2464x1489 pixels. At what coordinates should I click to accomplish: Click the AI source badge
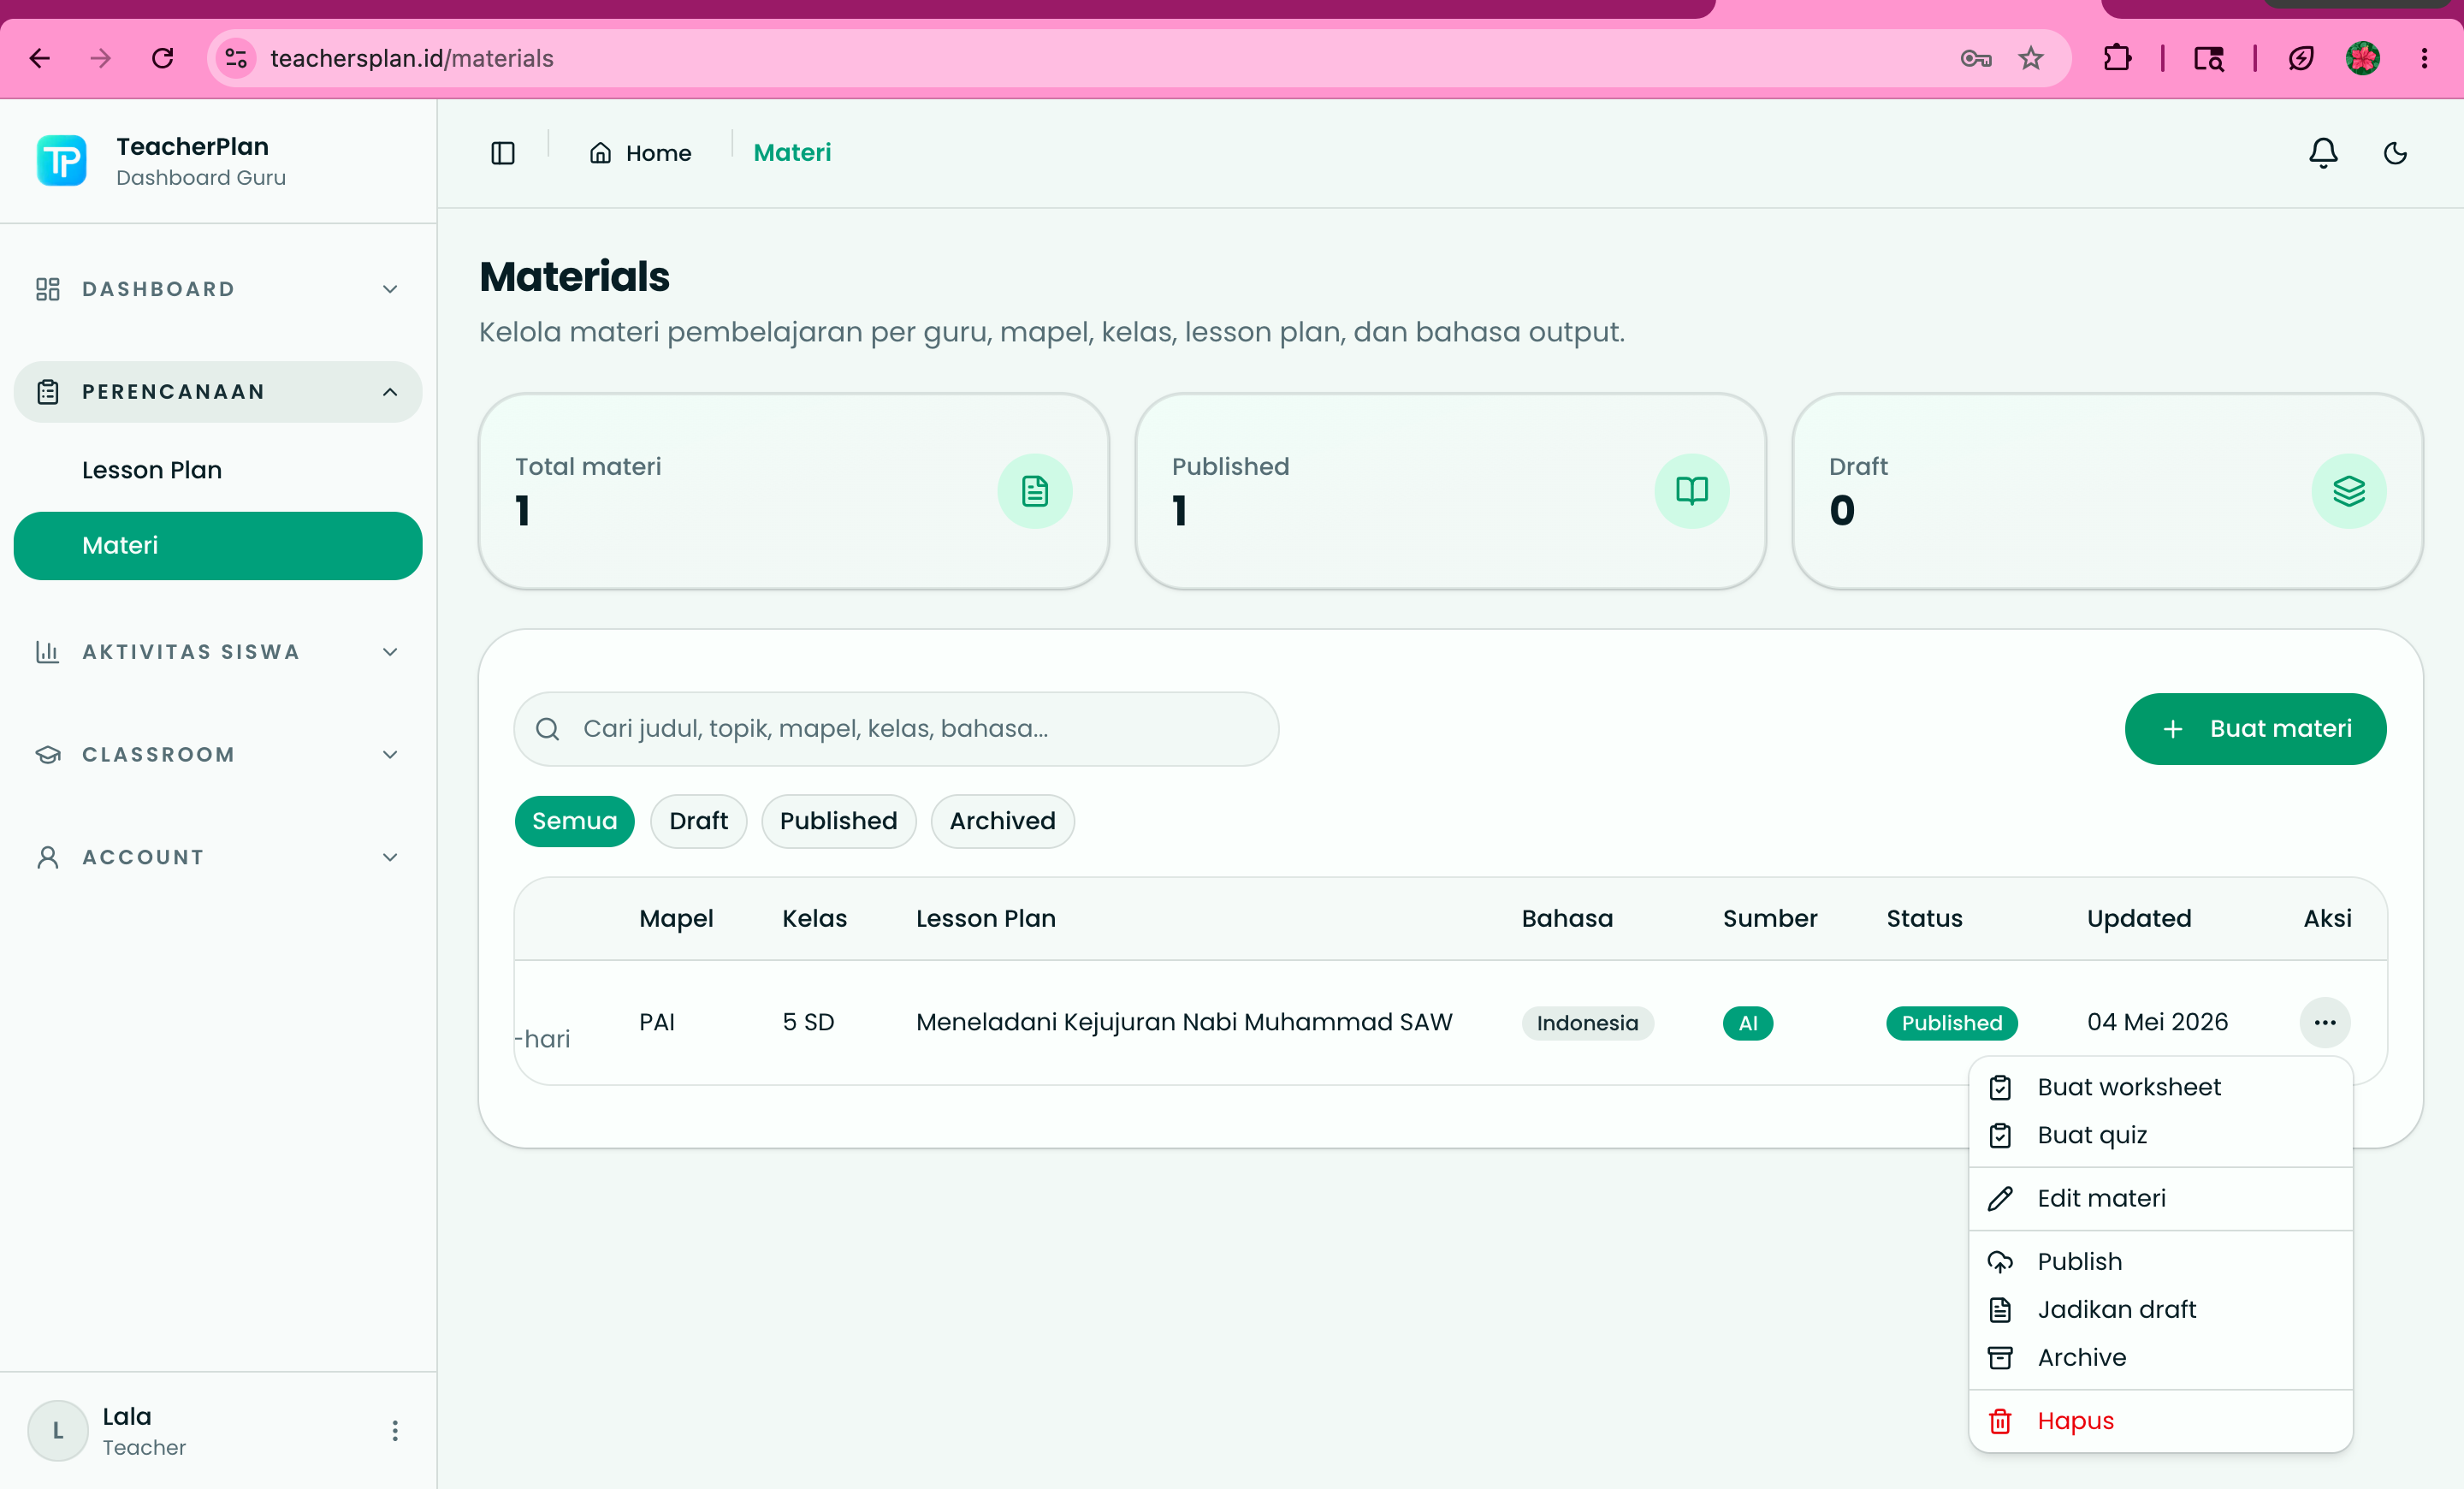1747,1023
